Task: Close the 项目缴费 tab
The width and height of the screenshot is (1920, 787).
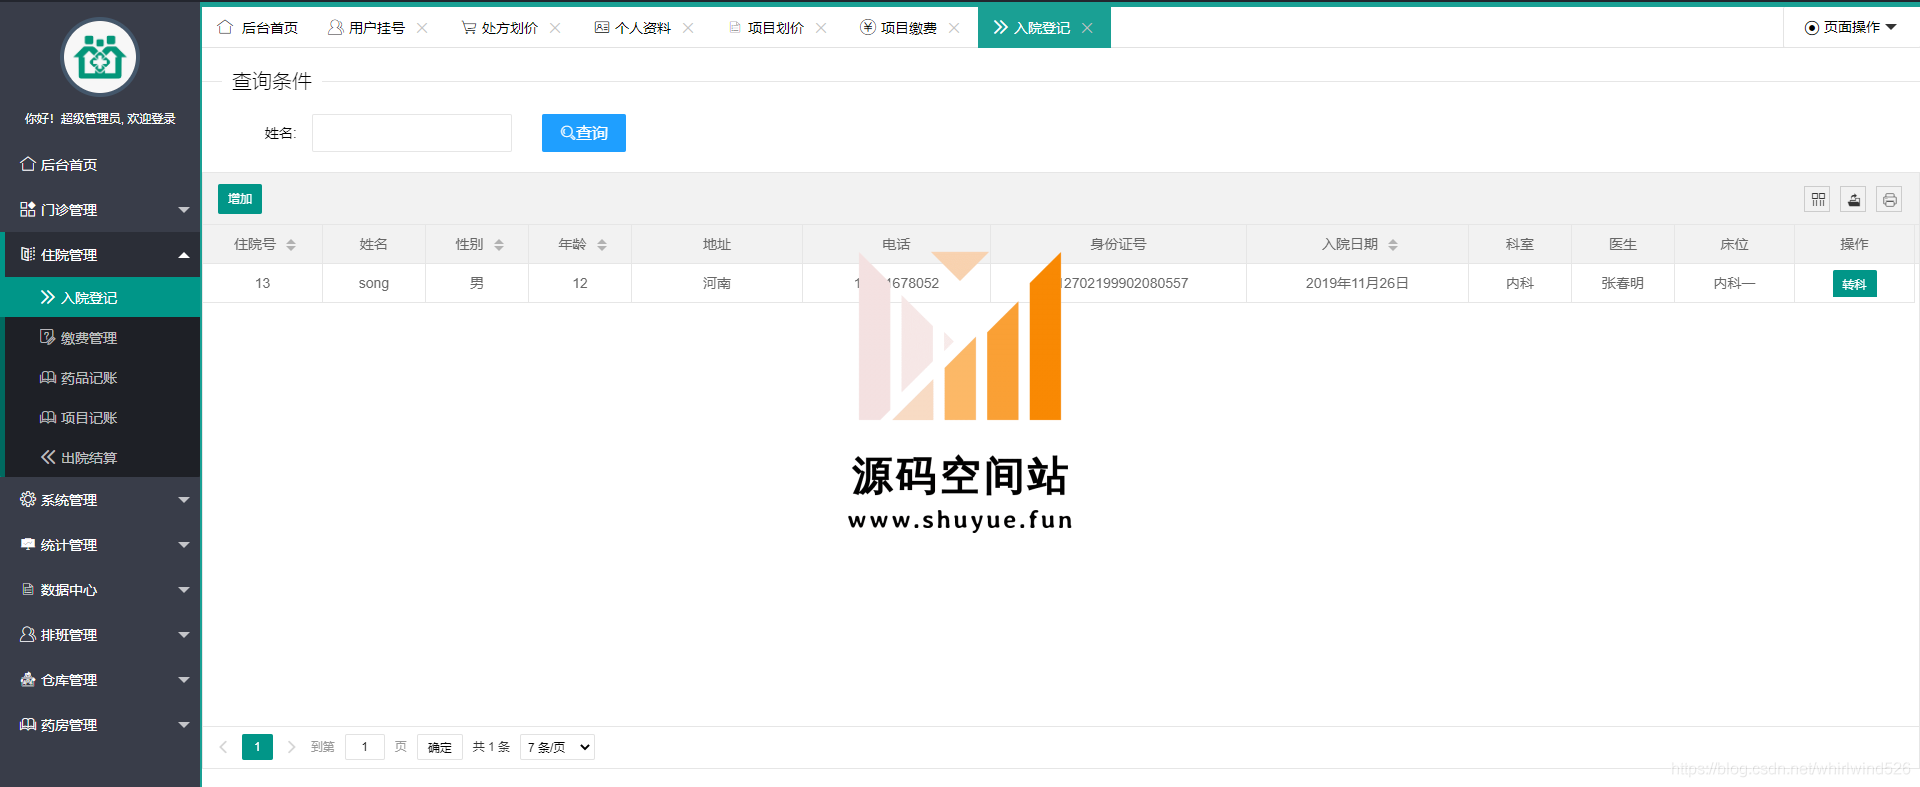Action: [955, 28]
